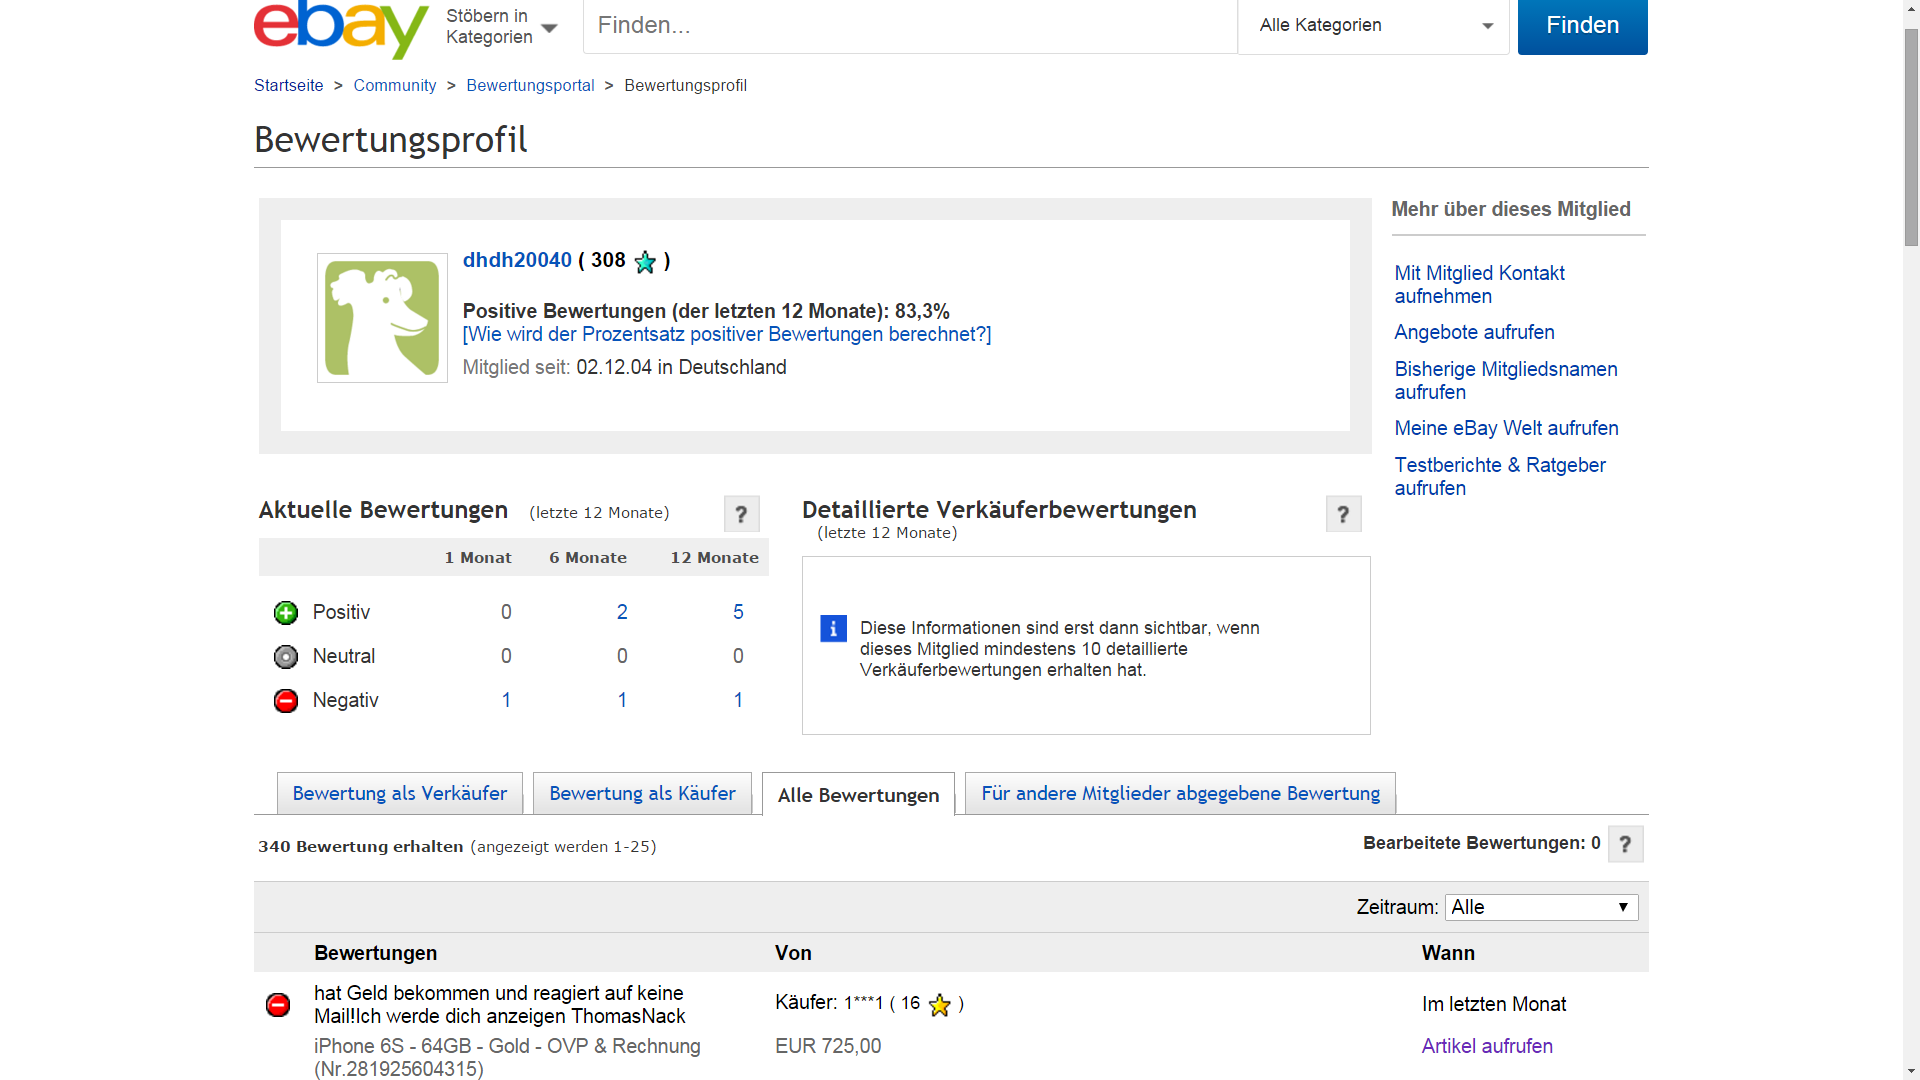Click the gray Neutral rating icon

pyautogui.click(x=286, y=656)
